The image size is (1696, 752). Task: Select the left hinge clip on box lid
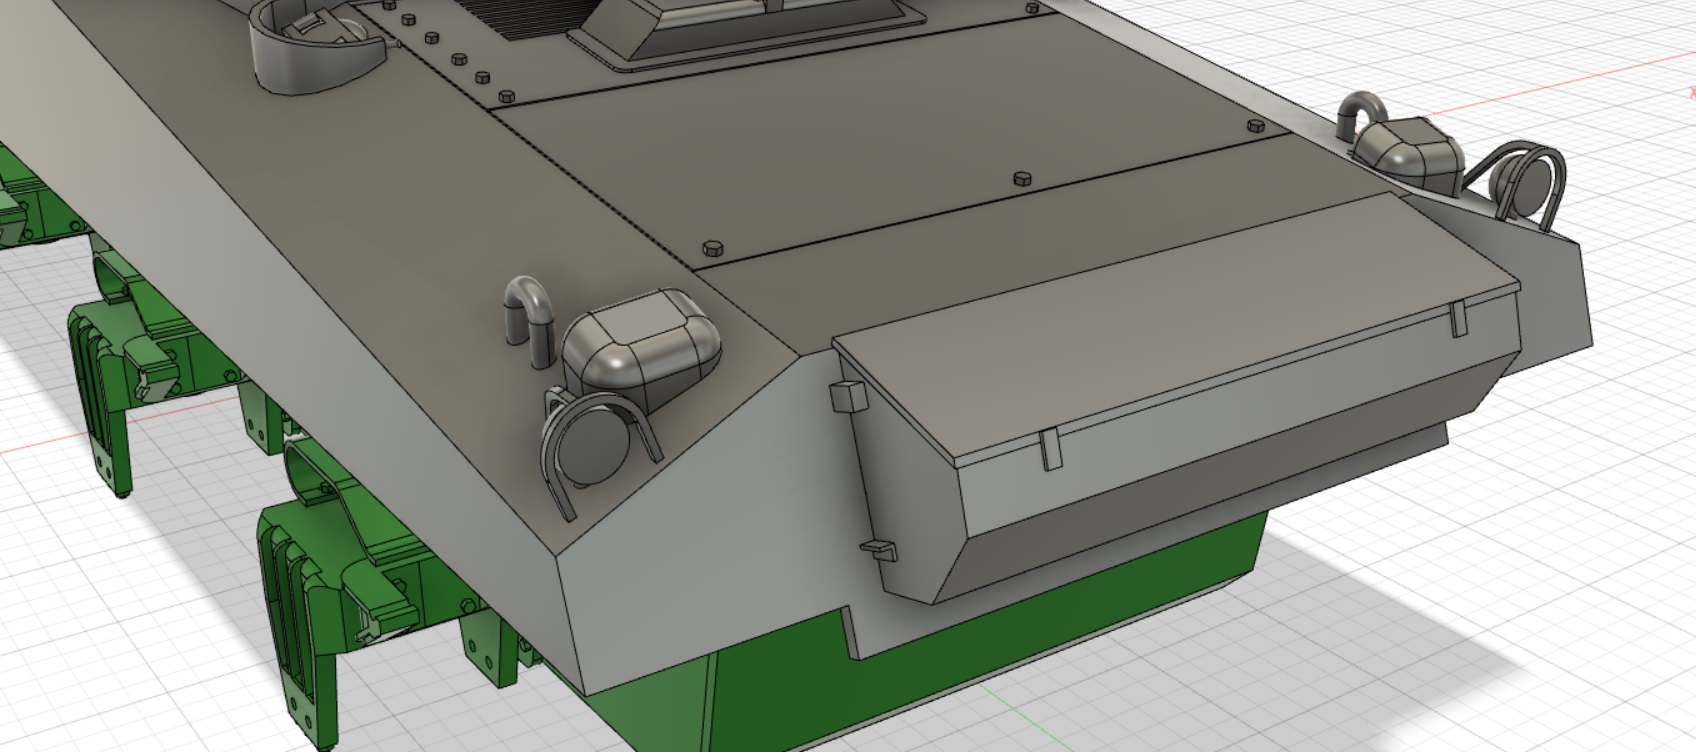tap(1048, 449)
